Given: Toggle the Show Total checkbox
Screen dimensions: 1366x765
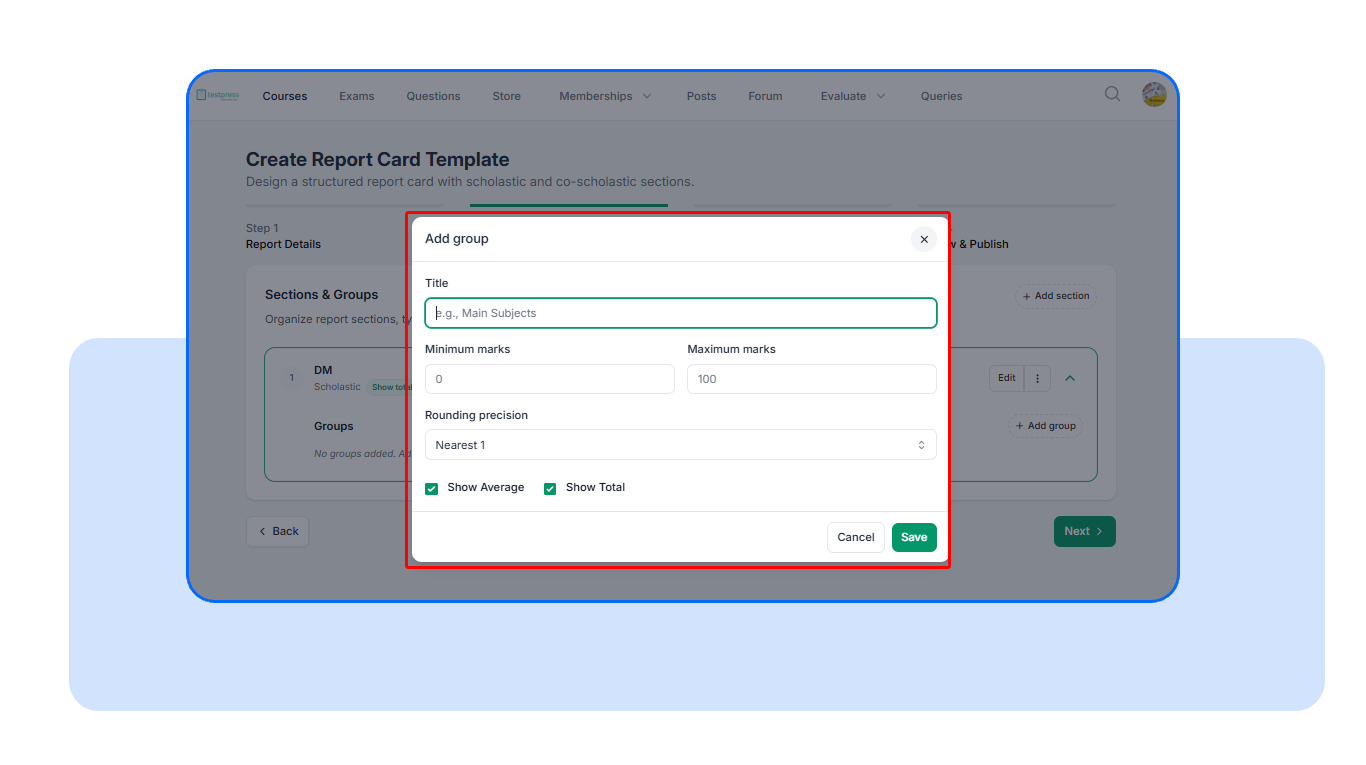Looking at the screenshot, I should click(x=550, y=488).
